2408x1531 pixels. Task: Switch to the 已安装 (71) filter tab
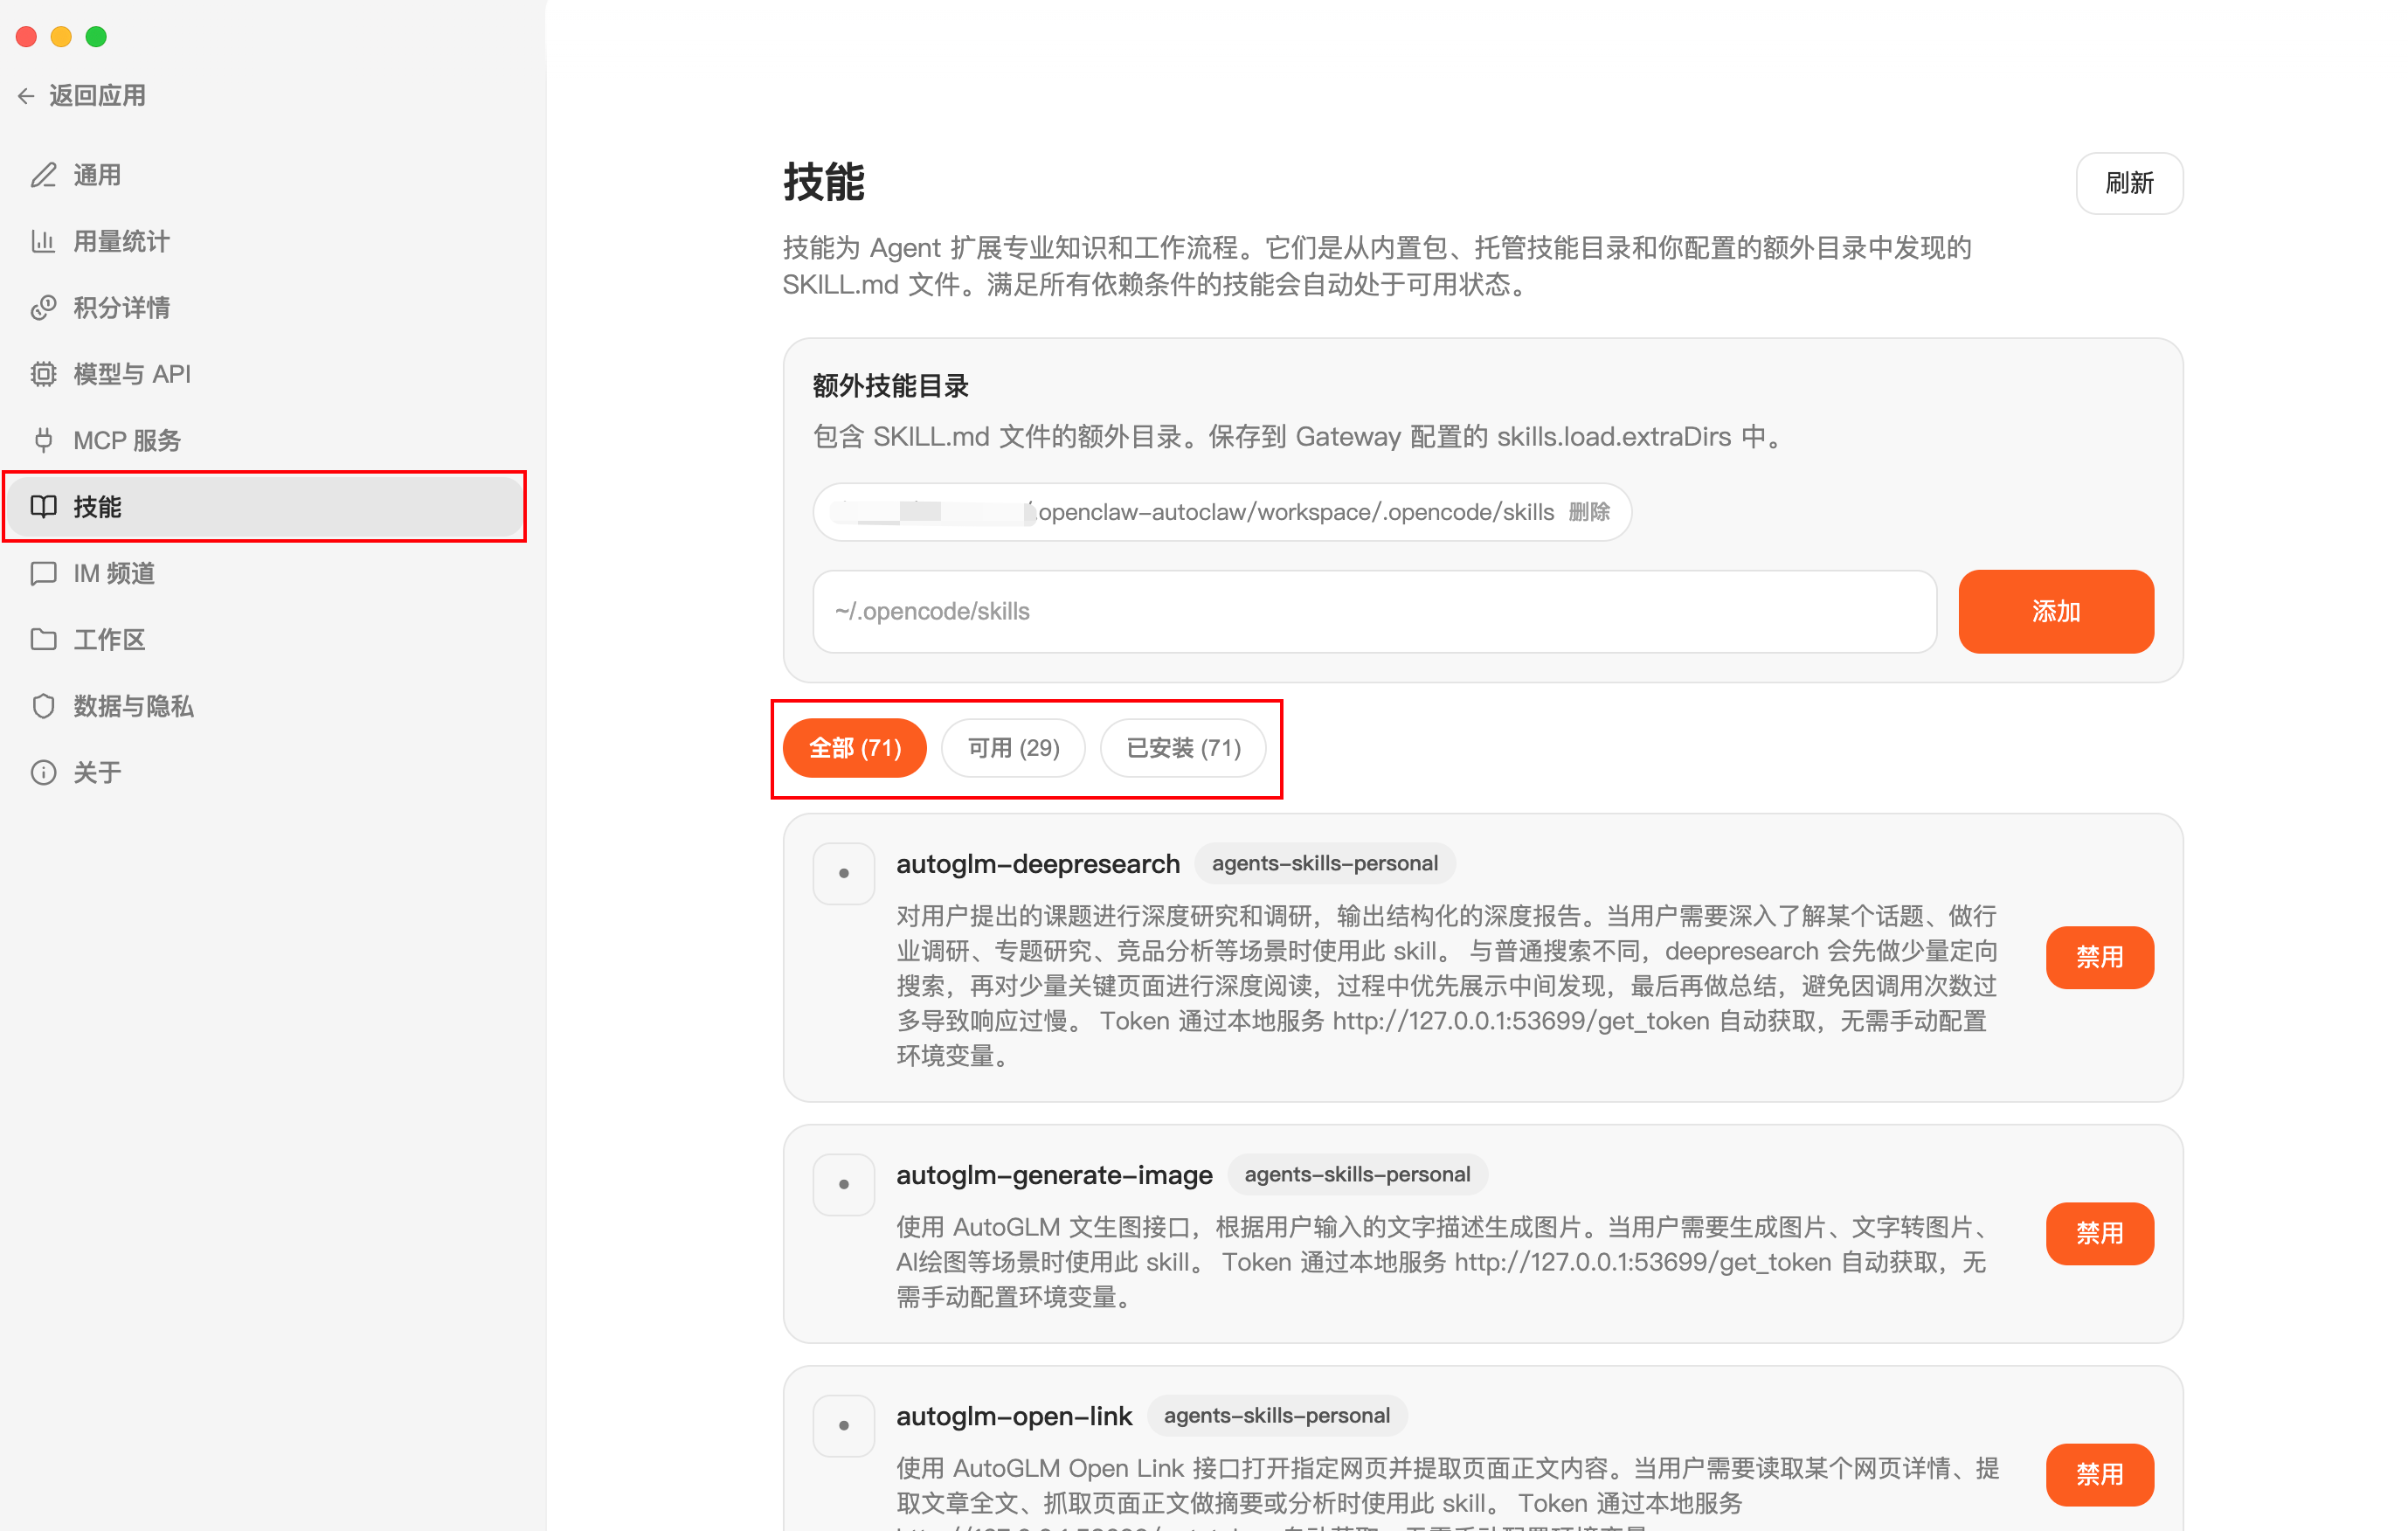tap(1182, 748)
